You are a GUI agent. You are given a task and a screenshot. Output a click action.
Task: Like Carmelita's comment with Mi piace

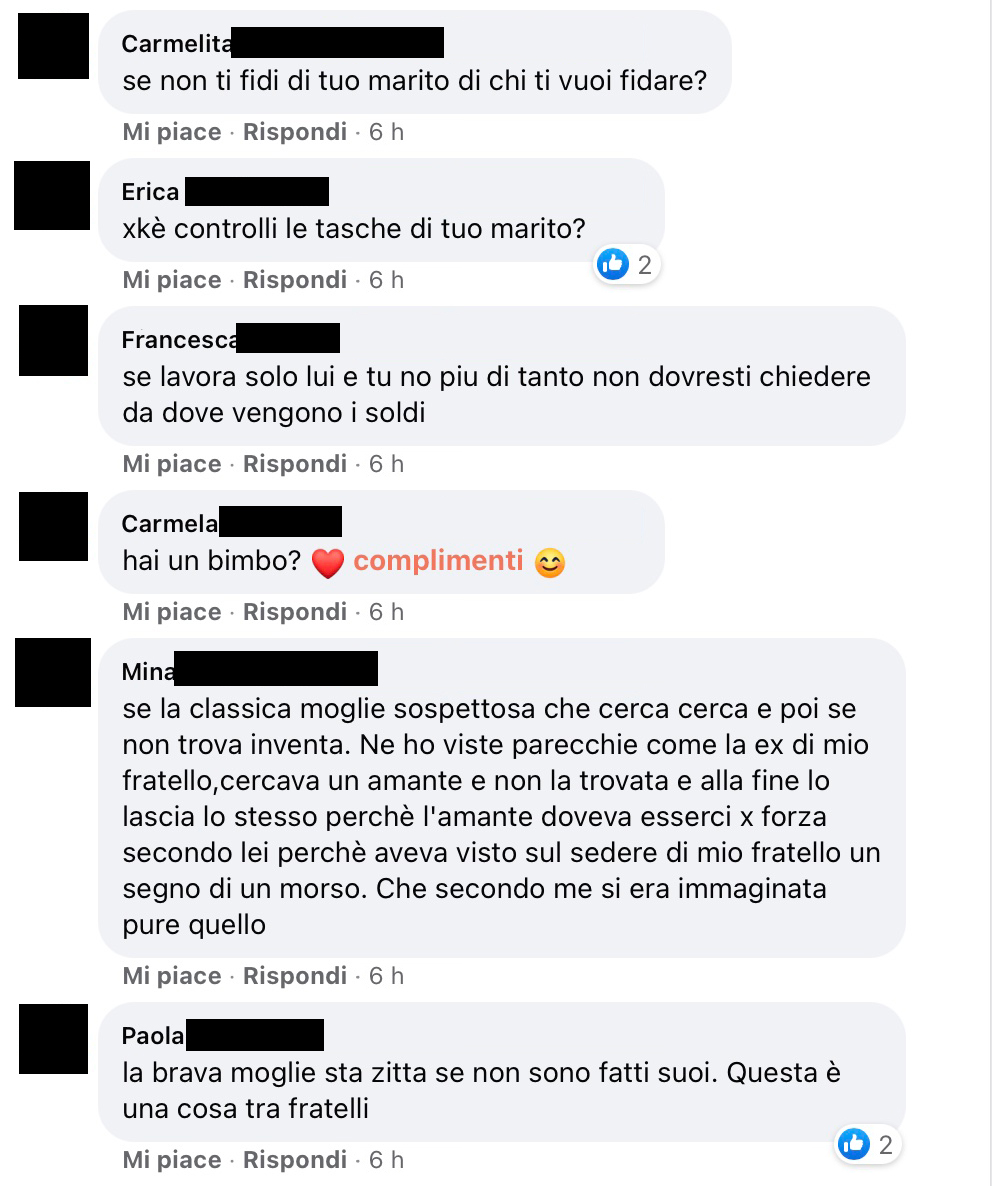tap(172, 132)
